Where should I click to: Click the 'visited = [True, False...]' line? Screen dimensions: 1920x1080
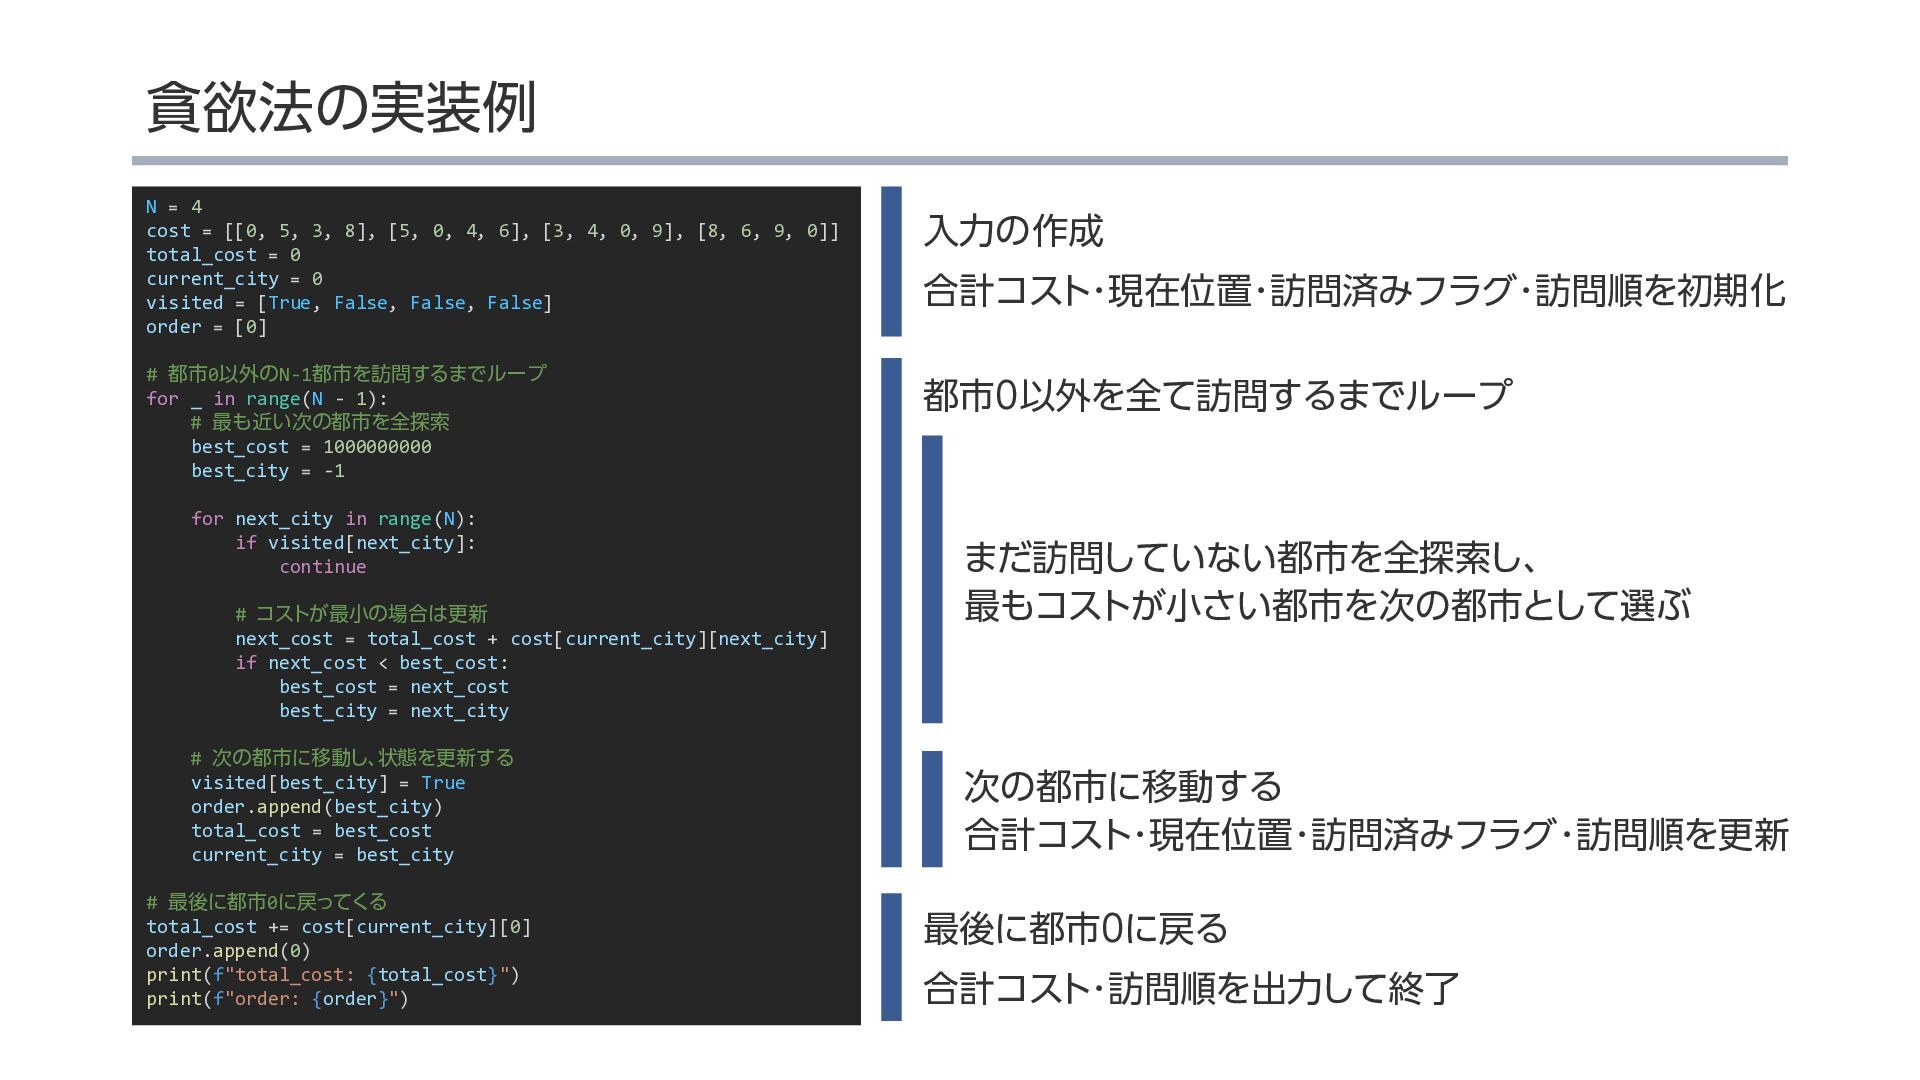[x=348, y=303]
